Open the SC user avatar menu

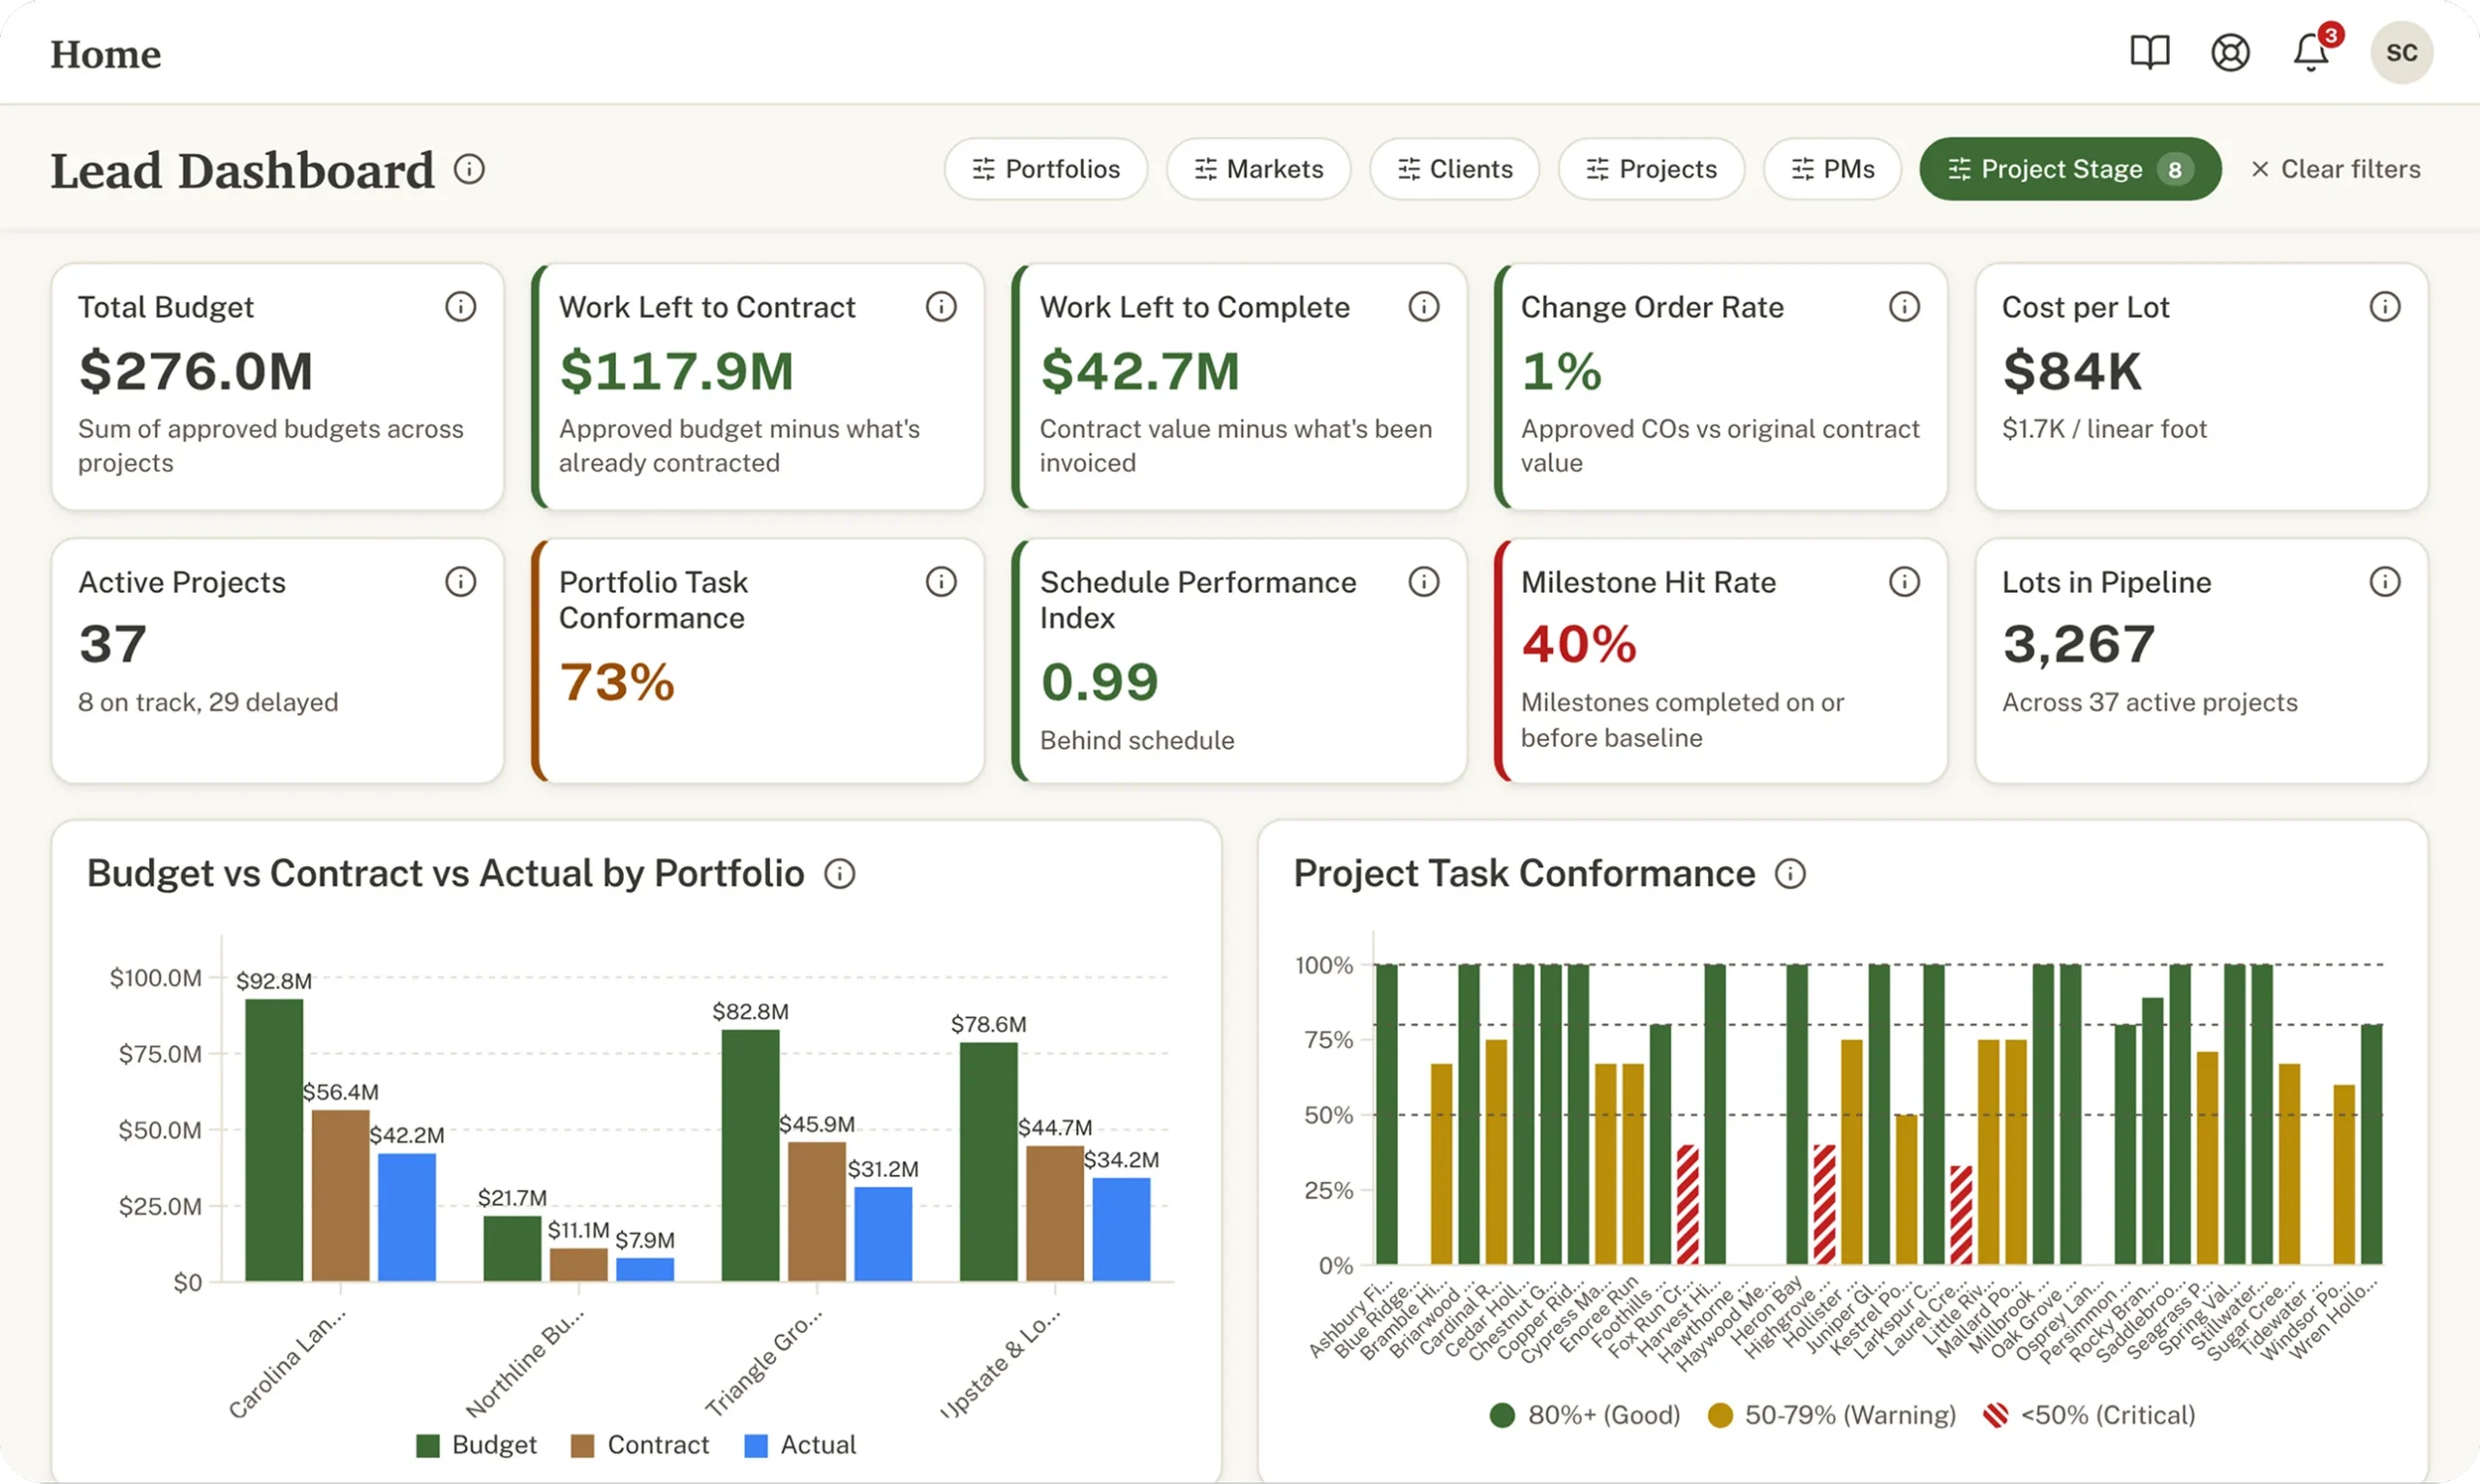2401,52
